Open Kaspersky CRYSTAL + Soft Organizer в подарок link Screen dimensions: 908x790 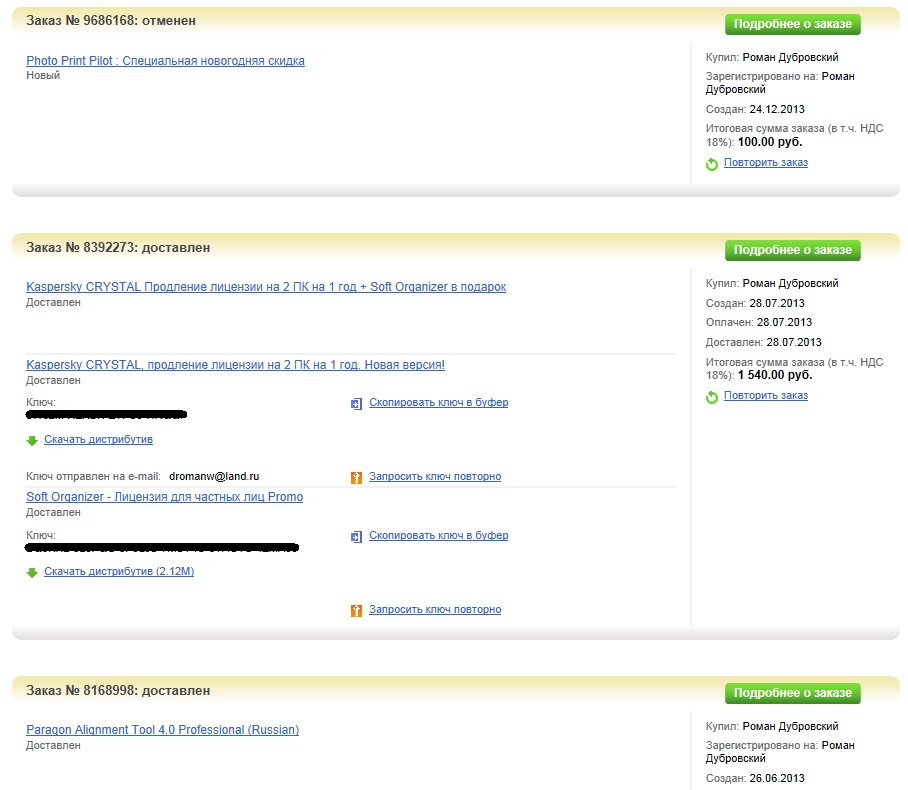click(266, 287)
